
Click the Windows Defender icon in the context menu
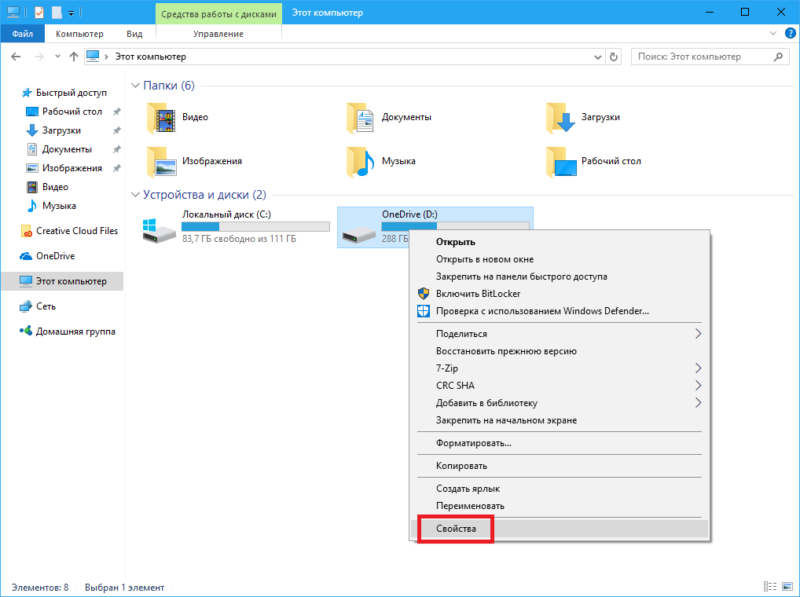pyautogui.click(x=423, y=311)
